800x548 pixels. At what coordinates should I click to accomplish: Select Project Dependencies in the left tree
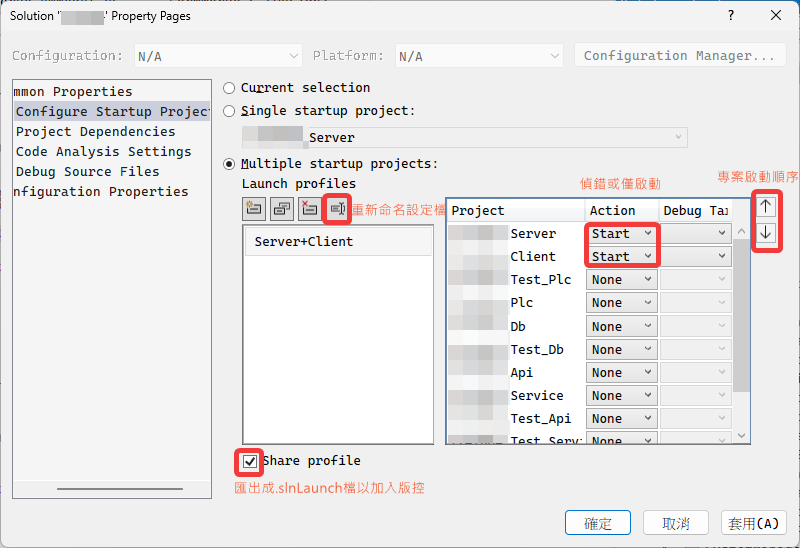point(95,132)
